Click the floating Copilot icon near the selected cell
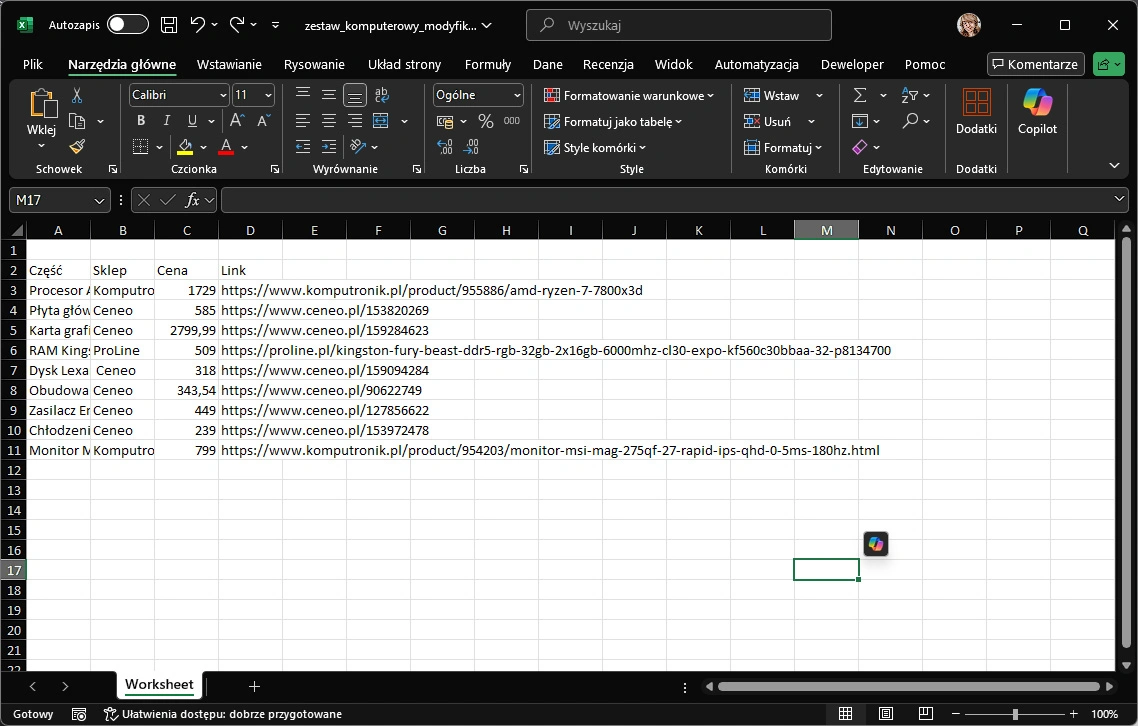This screenshot has height=726, width=1138. coord(876,544)
